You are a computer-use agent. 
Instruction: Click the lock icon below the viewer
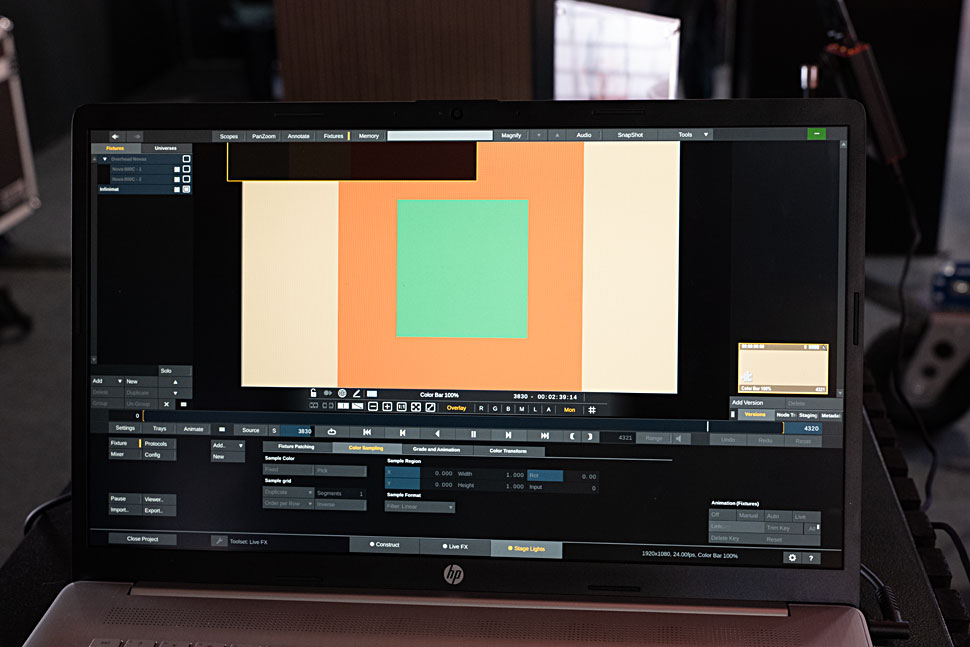click(x=314, y=393)
